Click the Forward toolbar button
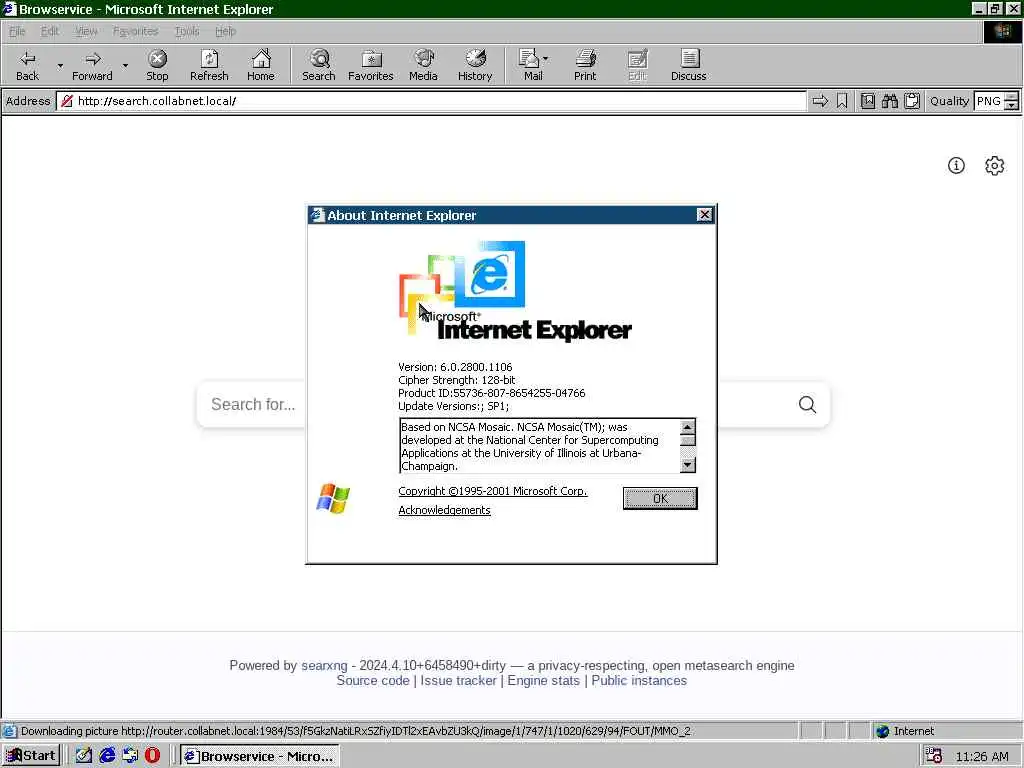The image size is (1024, 768). tap(92, 65)
